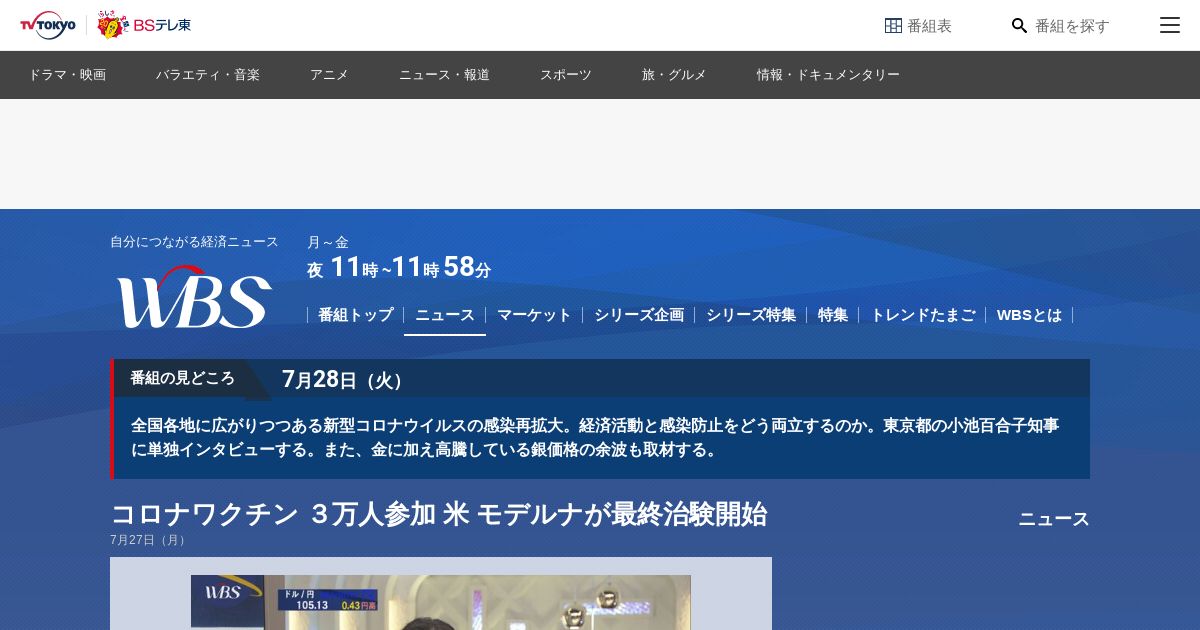Screen dimensions: 1200x630
Task: Click the 7月27日（月） article date
Action: click(150, 540)
